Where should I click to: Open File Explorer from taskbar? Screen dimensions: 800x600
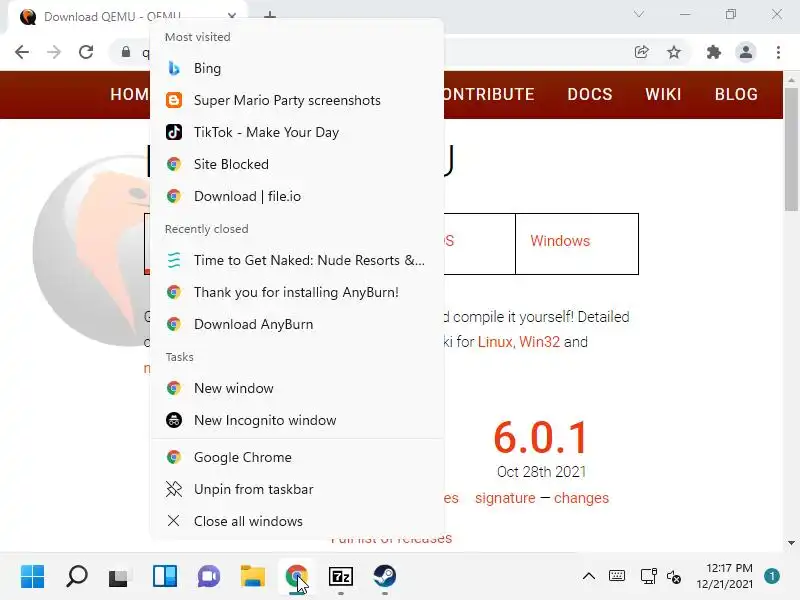(253, 577)
